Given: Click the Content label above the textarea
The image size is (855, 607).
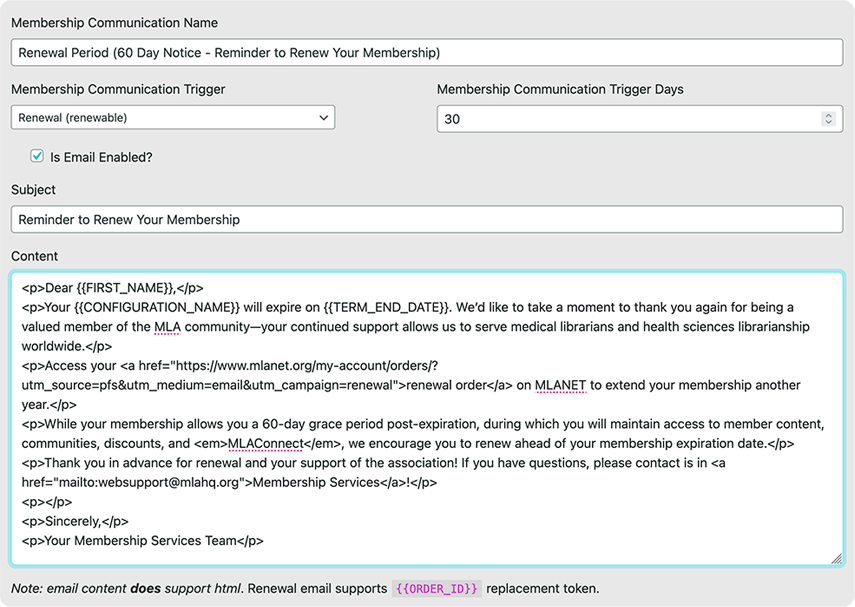Looking at the screenshot, I should click(x=35, y=256).
